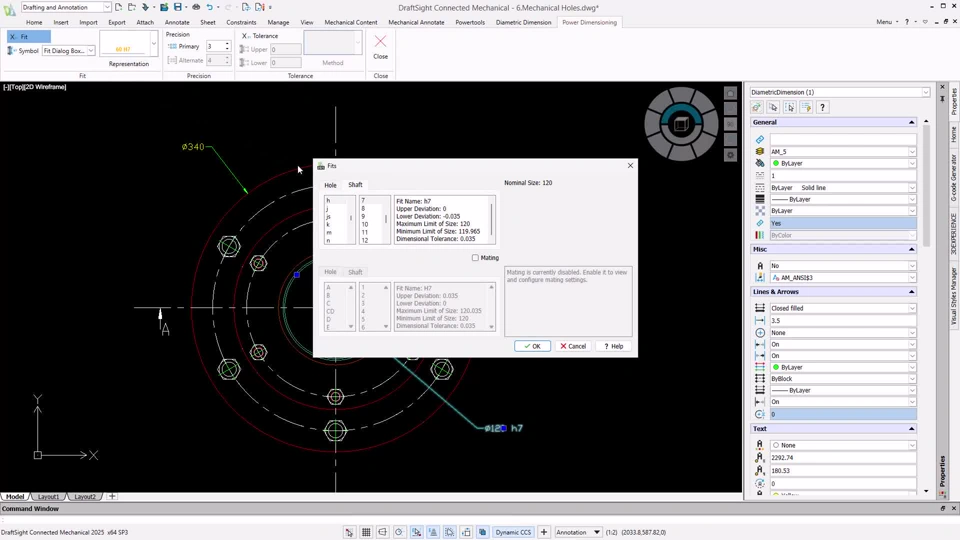Collapse the General section in Properties
Image resolution: width=960 pixels, height=540 pixels.
click(x=911, y=122)
